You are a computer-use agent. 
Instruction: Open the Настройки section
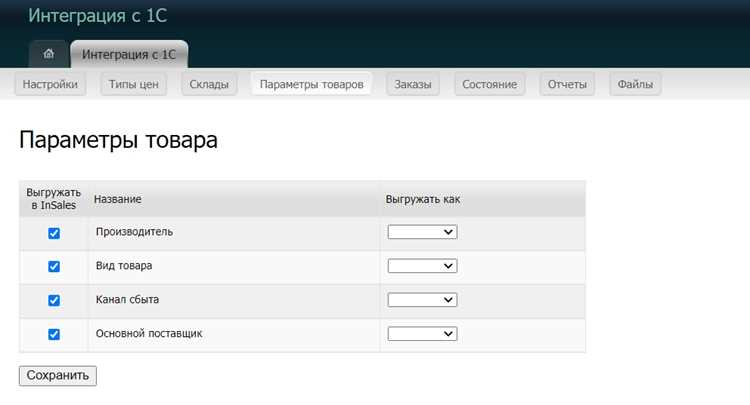50,84
